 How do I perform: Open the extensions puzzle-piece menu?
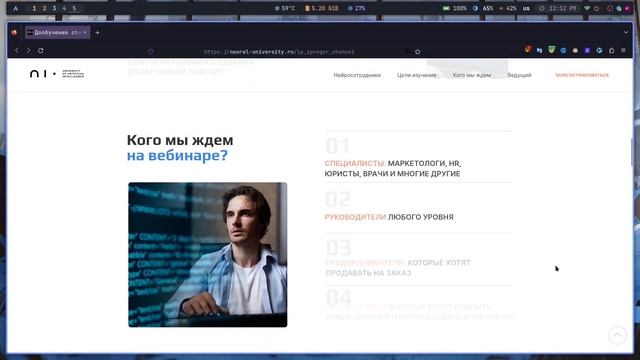(611, 50)
